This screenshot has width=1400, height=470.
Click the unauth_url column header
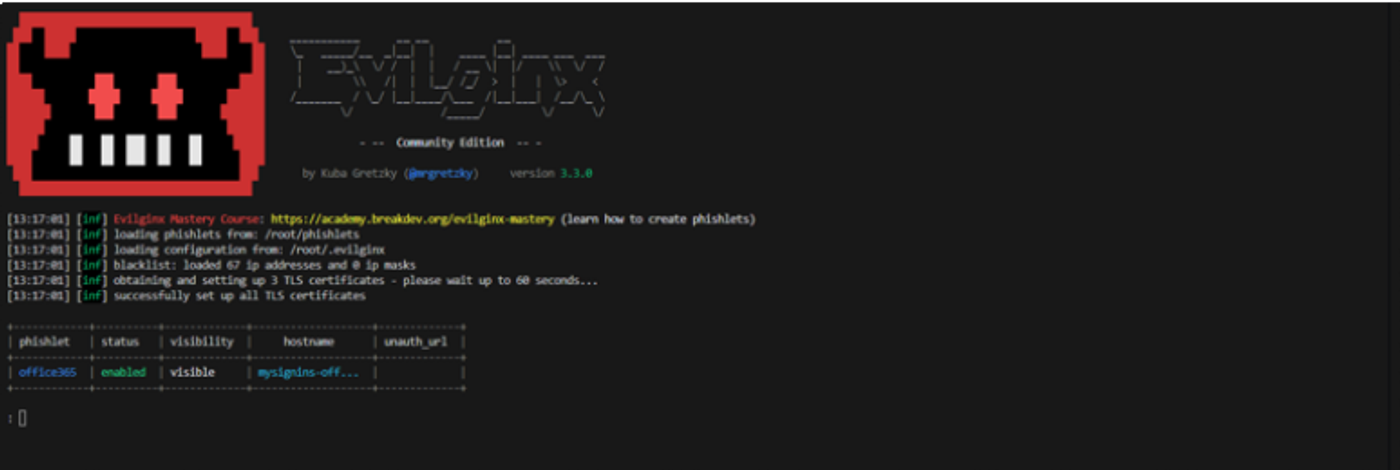click(x=417, y=342)
